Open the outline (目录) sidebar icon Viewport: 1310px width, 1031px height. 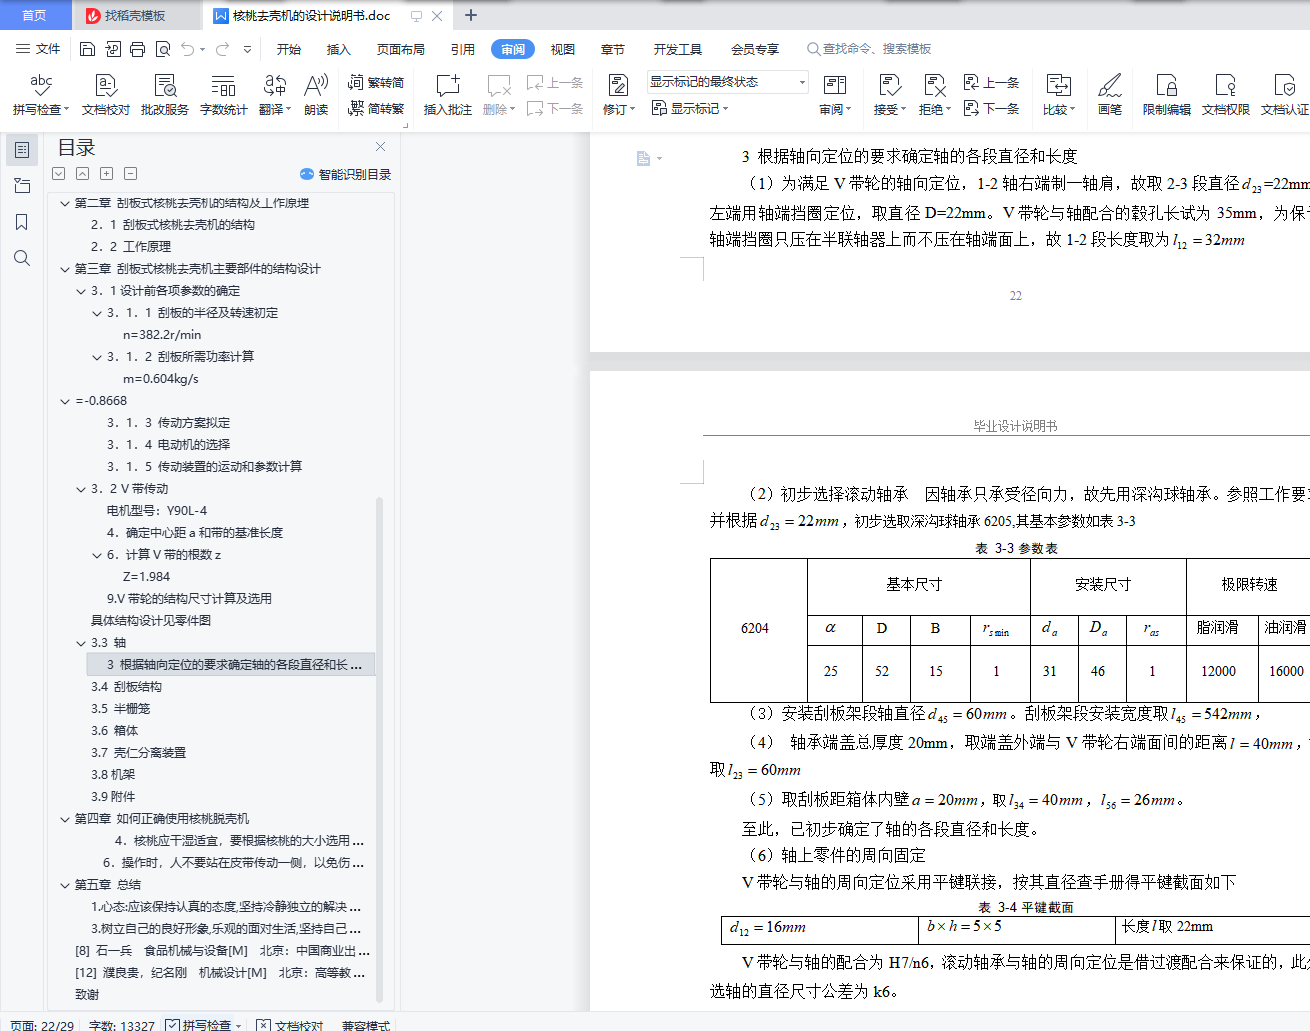[x=22, y=150]
